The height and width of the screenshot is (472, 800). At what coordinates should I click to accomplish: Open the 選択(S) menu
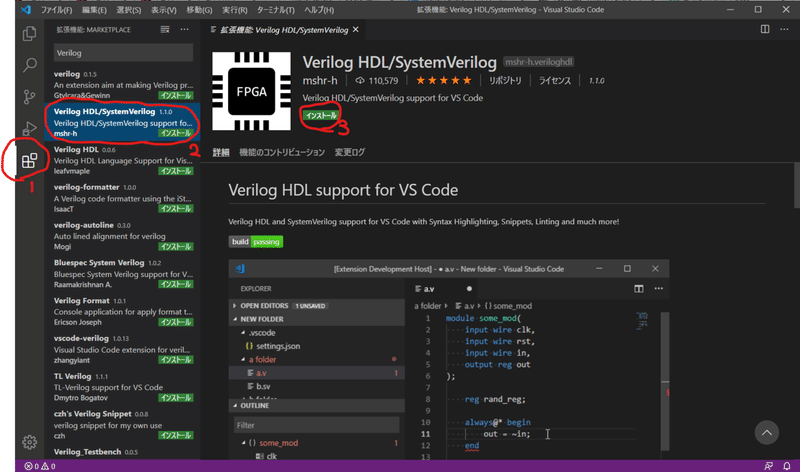click(129, 10)
